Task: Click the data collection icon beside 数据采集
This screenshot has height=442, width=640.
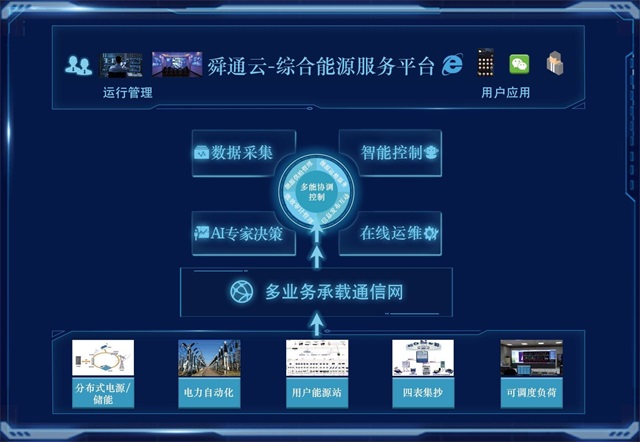Action: click(x=201, y=153)
